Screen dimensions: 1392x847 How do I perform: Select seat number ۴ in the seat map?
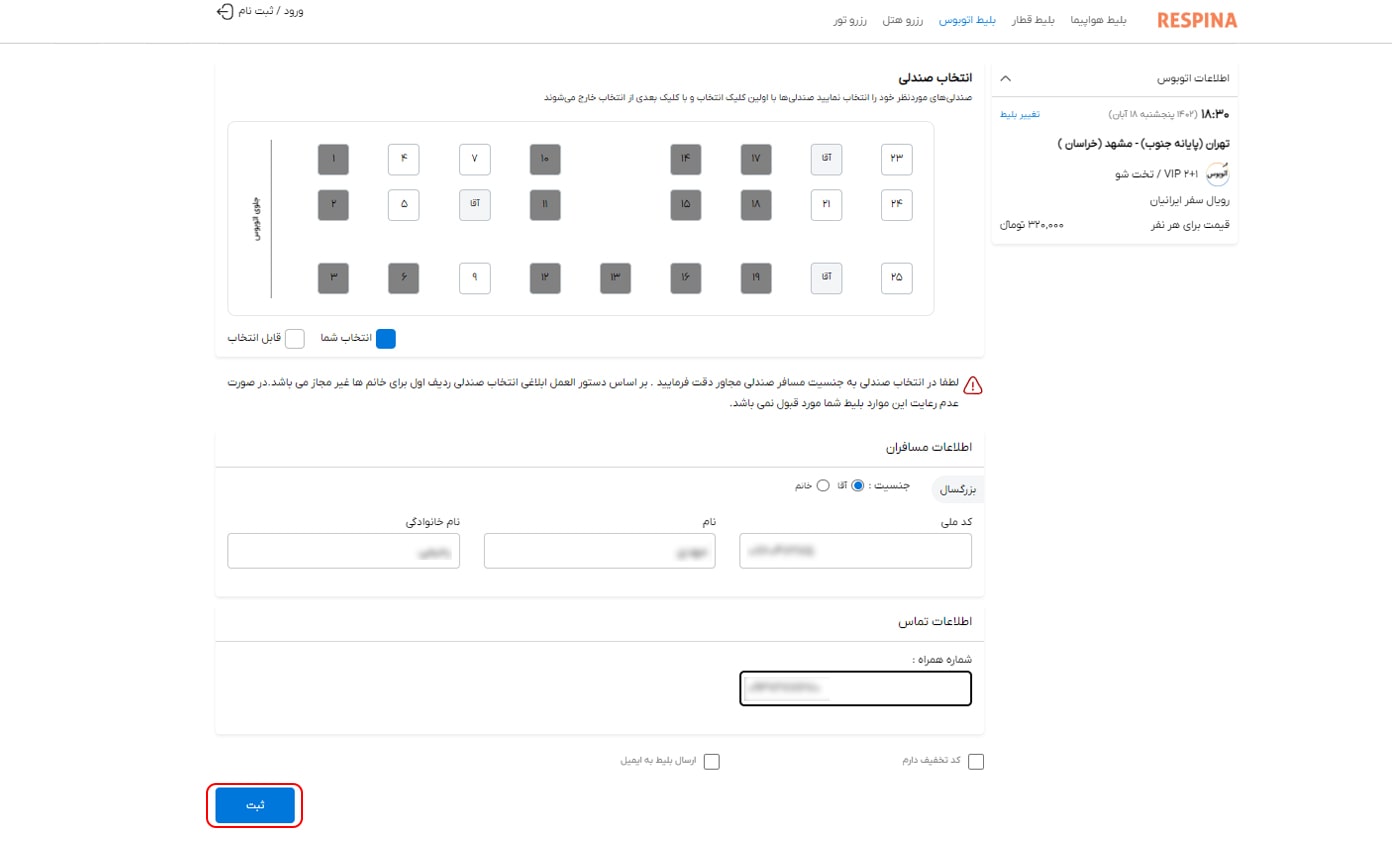tap(404, 159)
